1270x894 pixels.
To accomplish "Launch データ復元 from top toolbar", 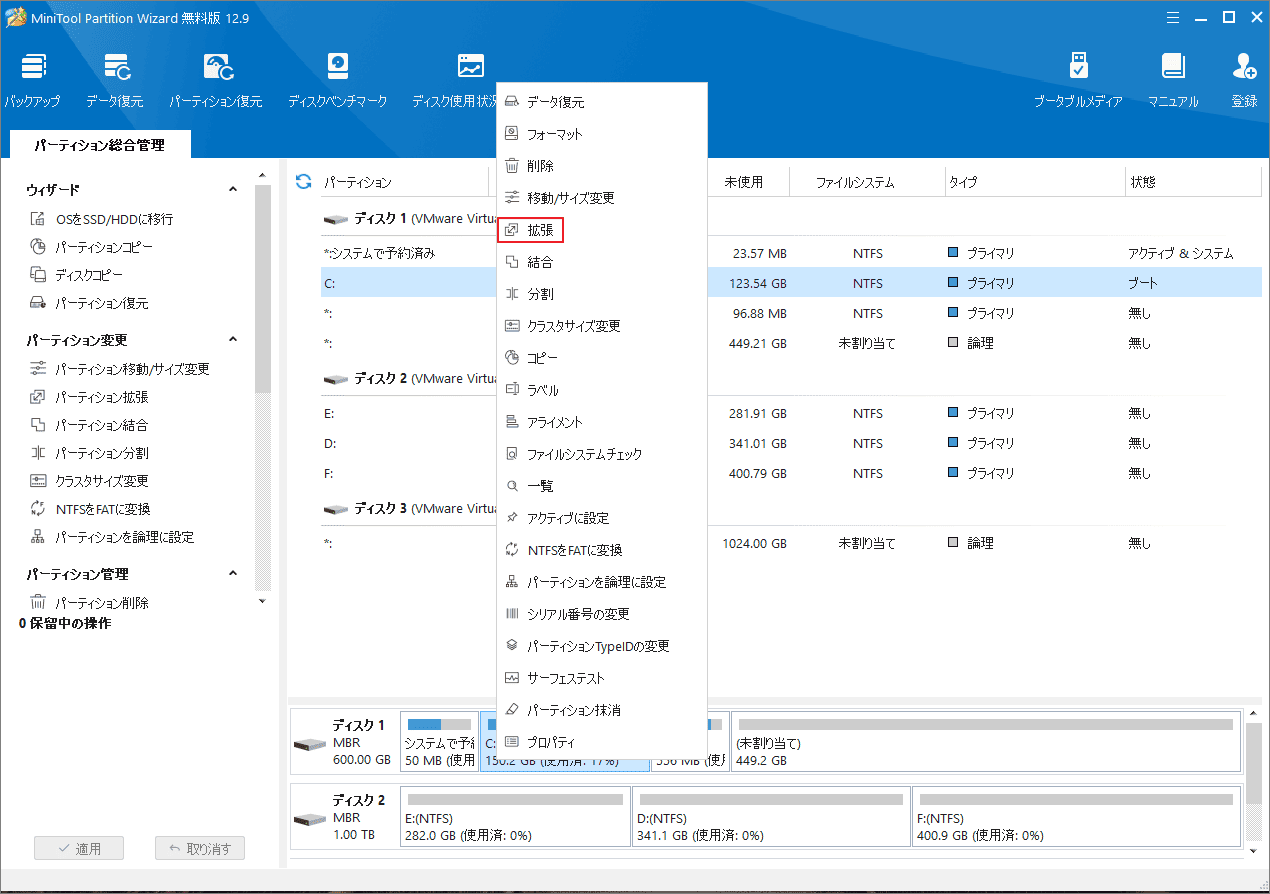I will pos(115,80).
